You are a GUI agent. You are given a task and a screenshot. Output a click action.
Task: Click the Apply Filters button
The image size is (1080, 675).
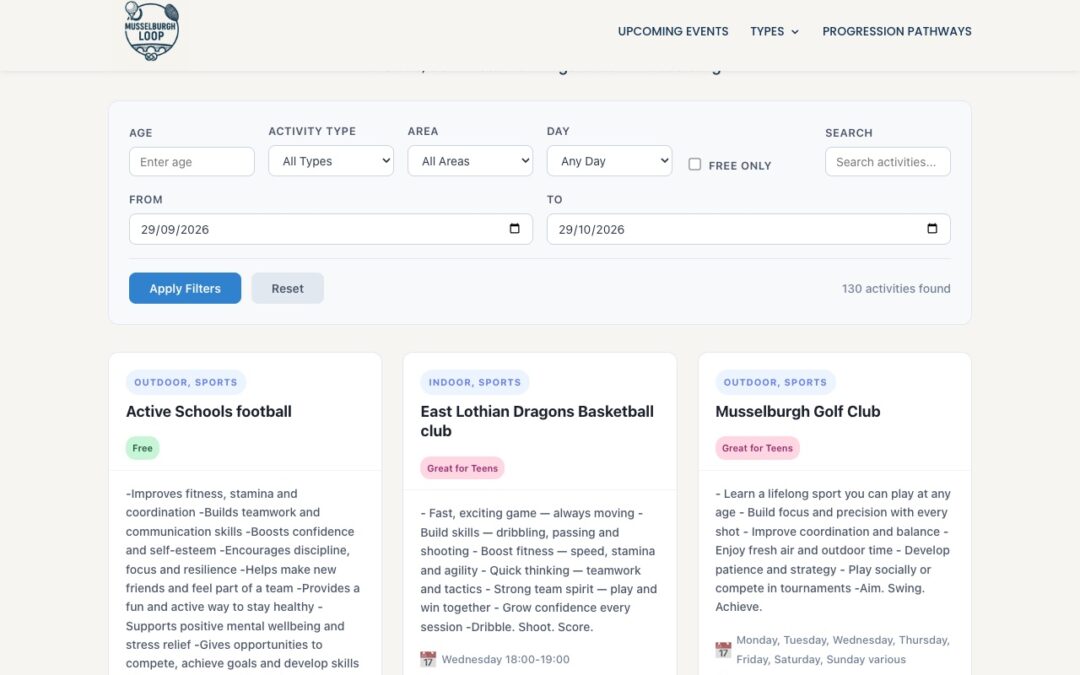(185, 288)
